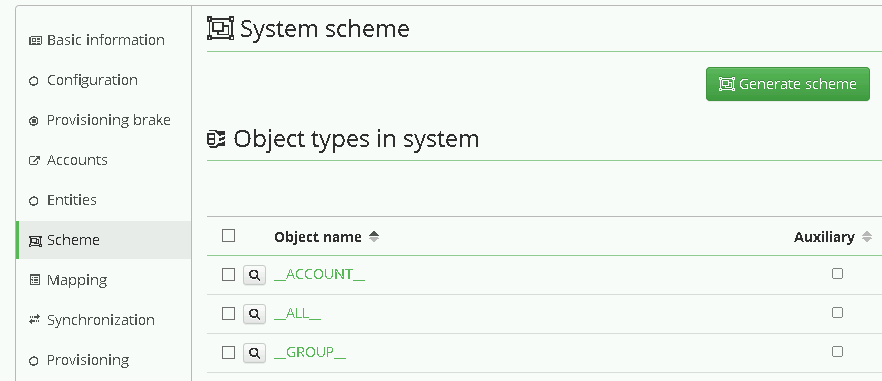The height and width of the screenshot is (381, 882).
Task: Open the __ACCOUNT__ object link
Action: 319,274
